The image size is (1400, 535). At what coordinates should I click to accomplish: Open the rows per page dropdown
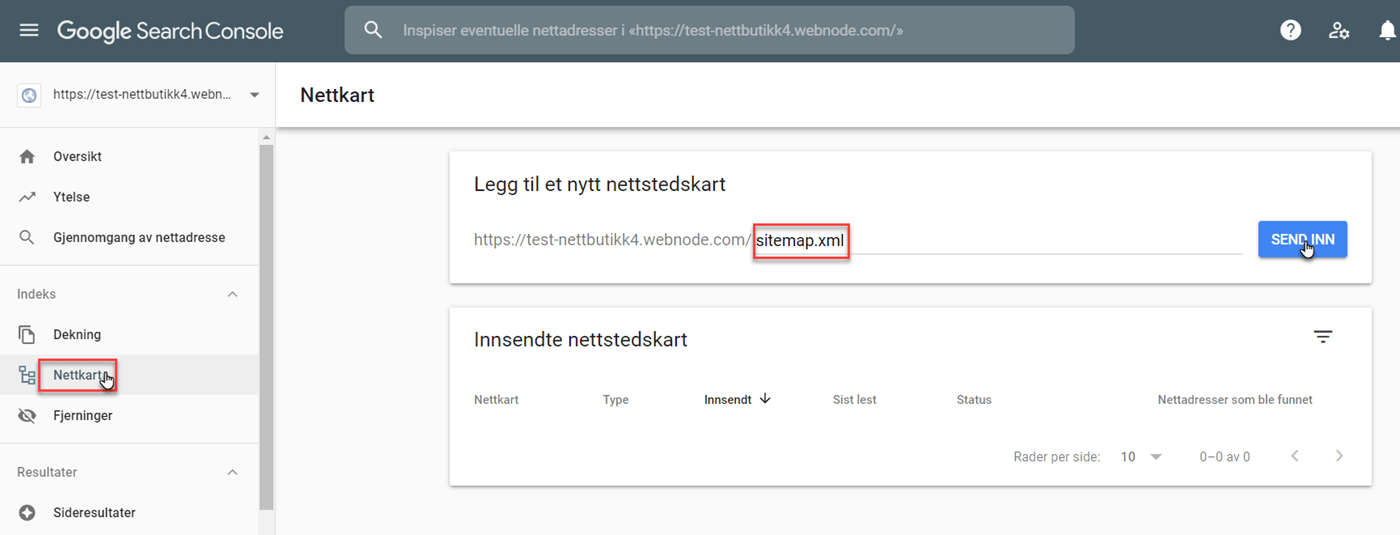point(1141,456)
